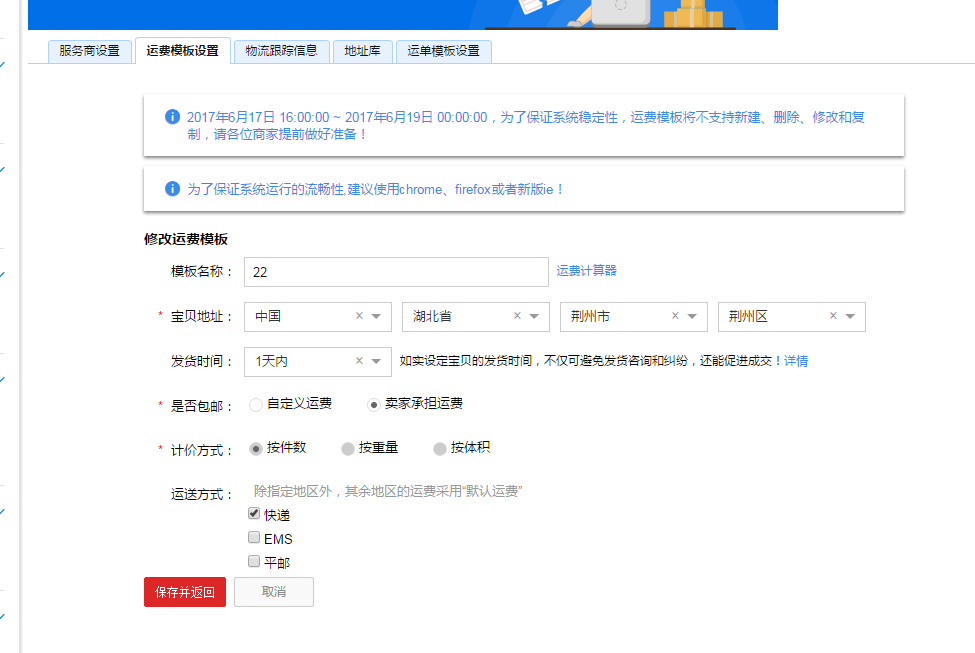Click the info icon in the maintenance notice
Screen dimensions: 975x653
(172, 117)
